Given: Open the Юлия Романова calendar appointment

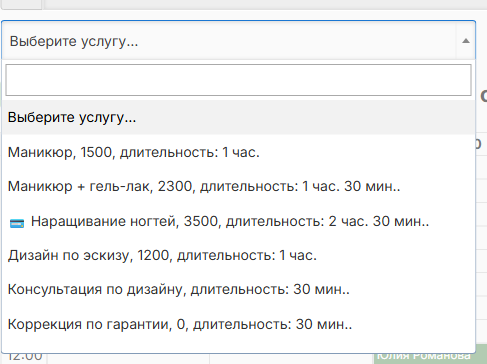Looking at the screenshot, I should (x=429, y=357).
